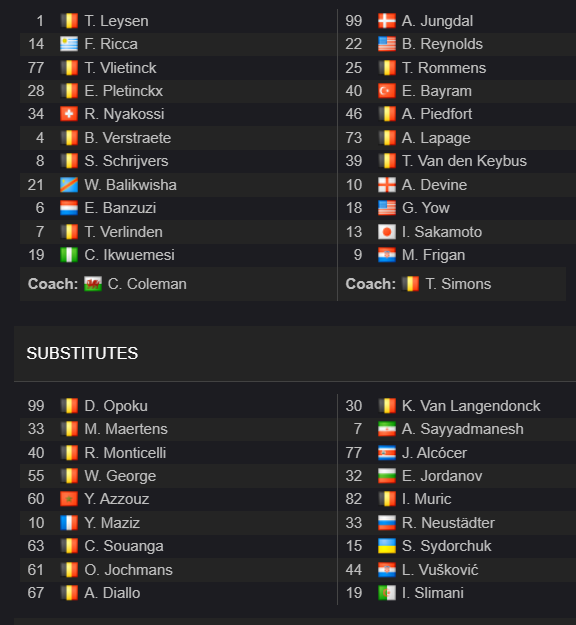Click the Ukraine flag beside S. Sydorchuk
Screen dimensions: 576x625
[387, 546]
